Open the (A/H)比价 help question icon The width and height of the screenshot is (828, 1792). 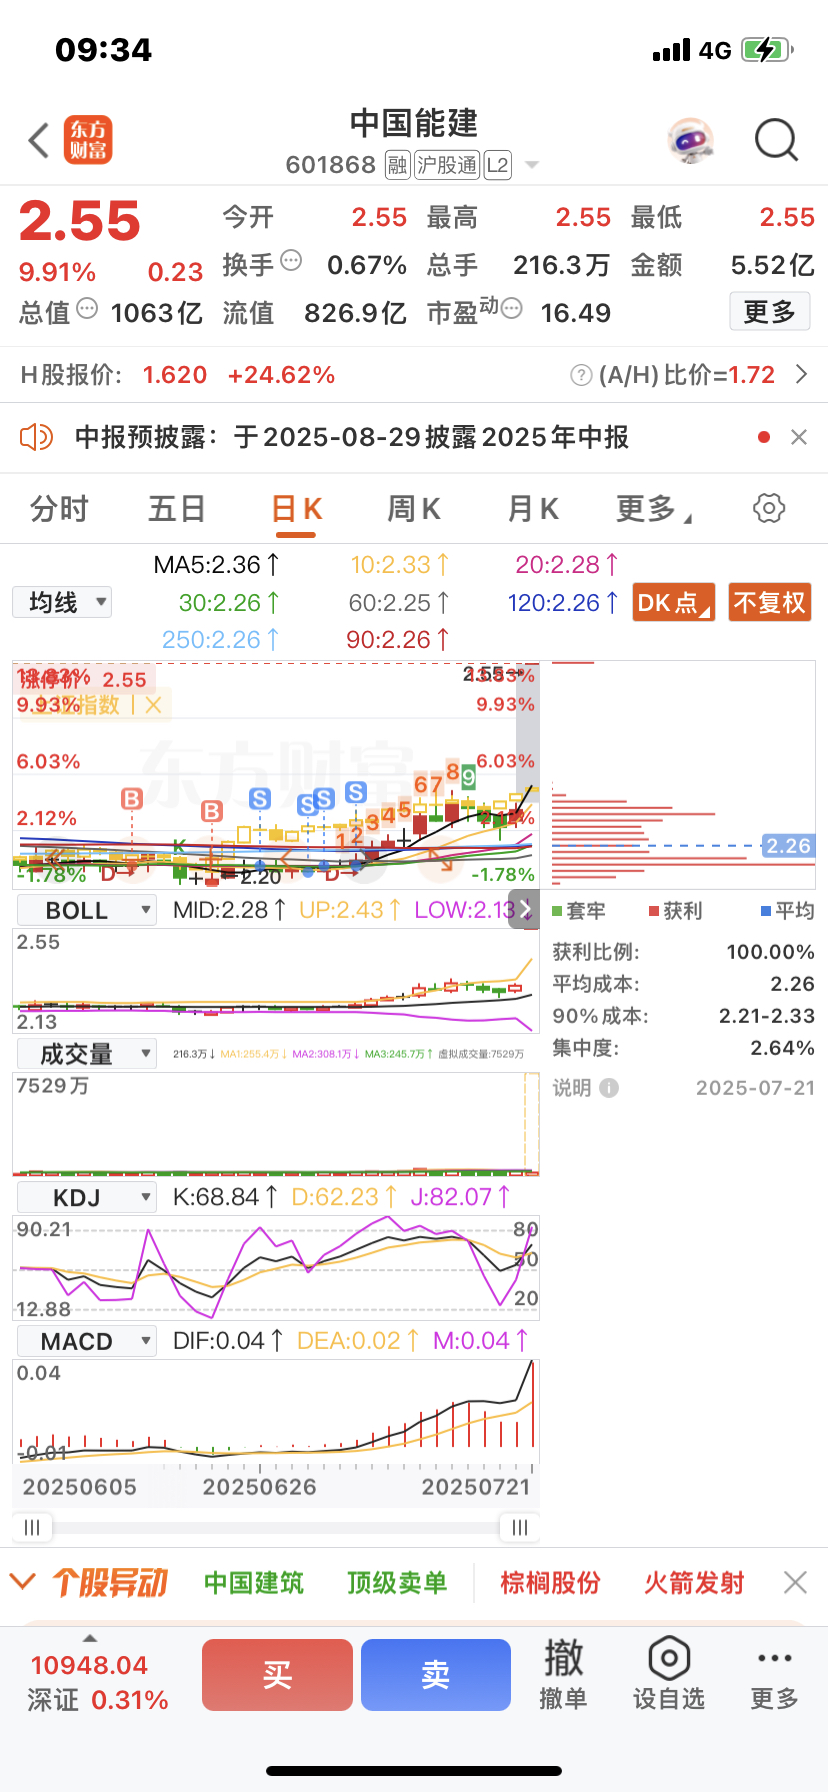pos(581,375)
